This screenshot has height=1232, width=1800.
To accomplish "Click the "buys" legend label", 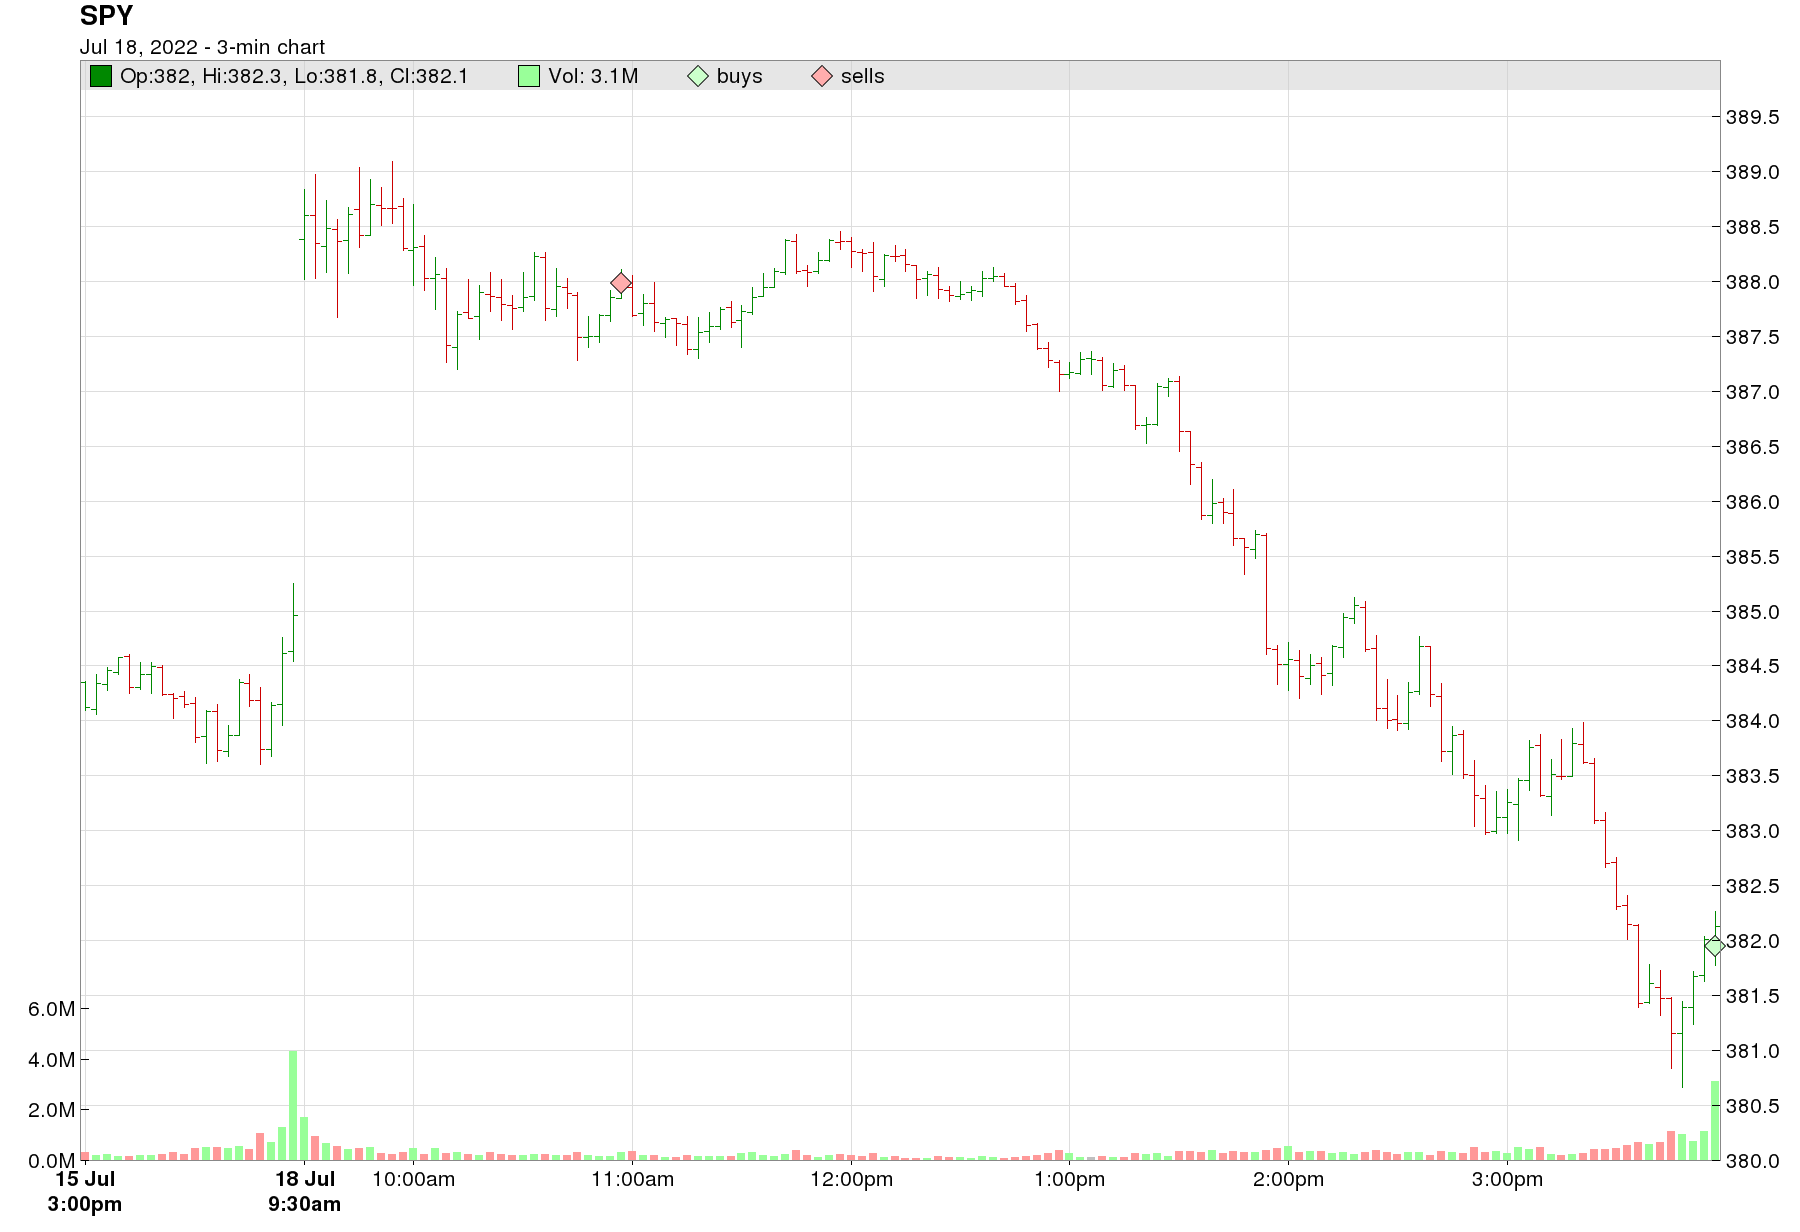I will 740,76.
